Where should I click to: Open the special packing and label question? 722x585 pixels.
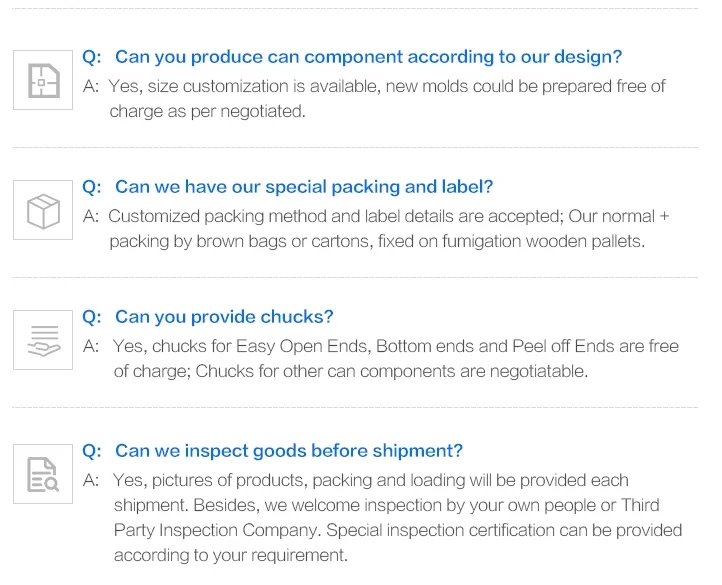tap(304, 187)
